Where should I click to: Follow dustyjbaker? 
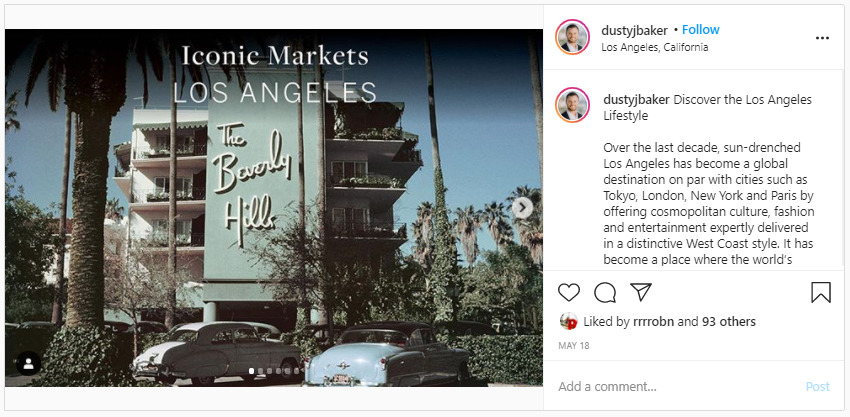pyautogui.click(x=701, y=30)
